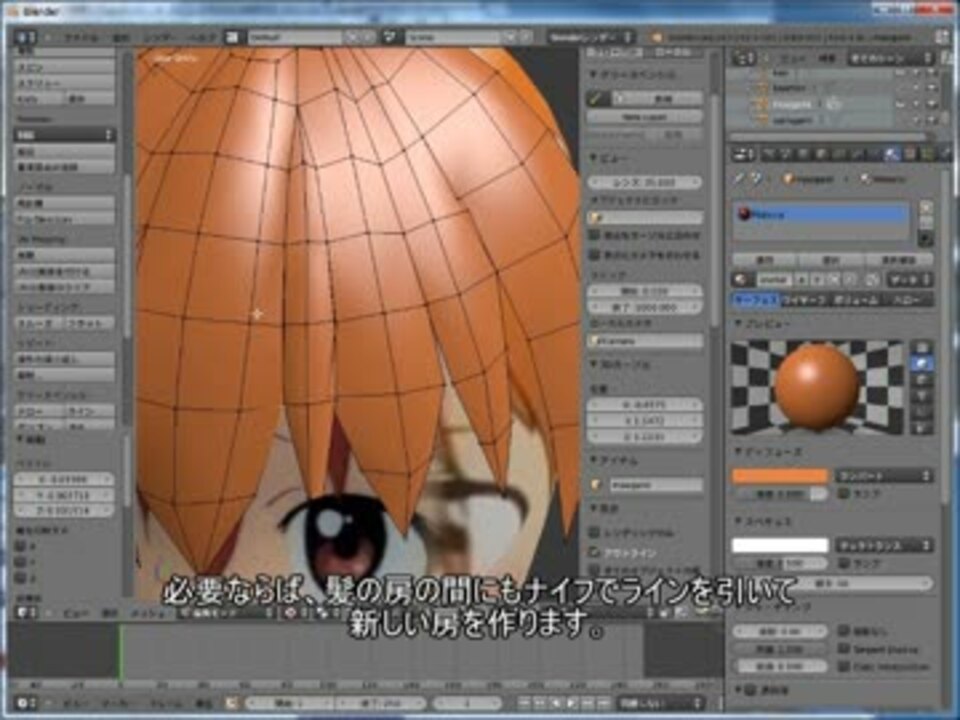Click the material browse sphere icon
Image resolution: width=960 pixels, height=720 pixels.
(x=741, y=280)
